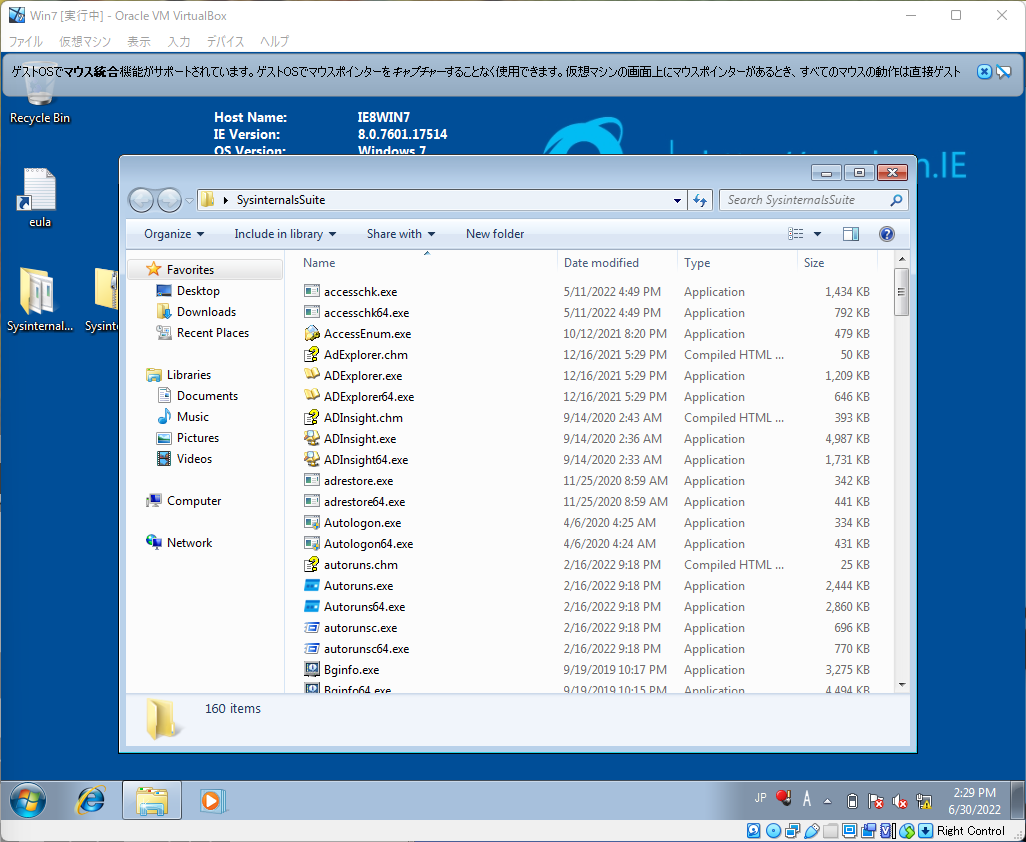Select Videos library in sidebar
1026x842 pixels.
[x=194, y=458]
